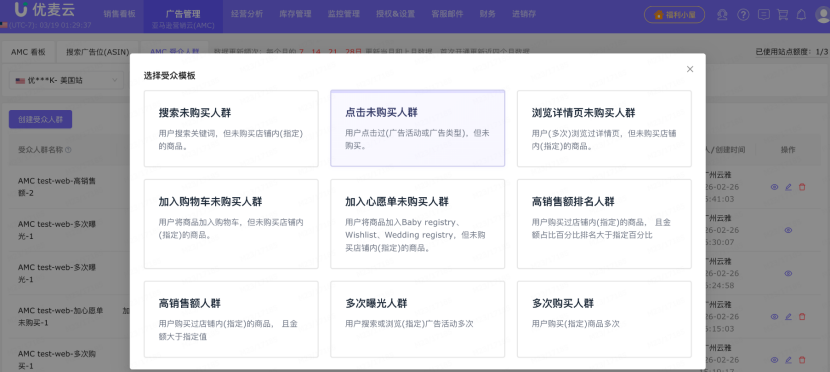The height and width of the screenshot is (372, 830).
Task: Select the 浏览详情页未购买人群 template
Action: click(605, 129)
